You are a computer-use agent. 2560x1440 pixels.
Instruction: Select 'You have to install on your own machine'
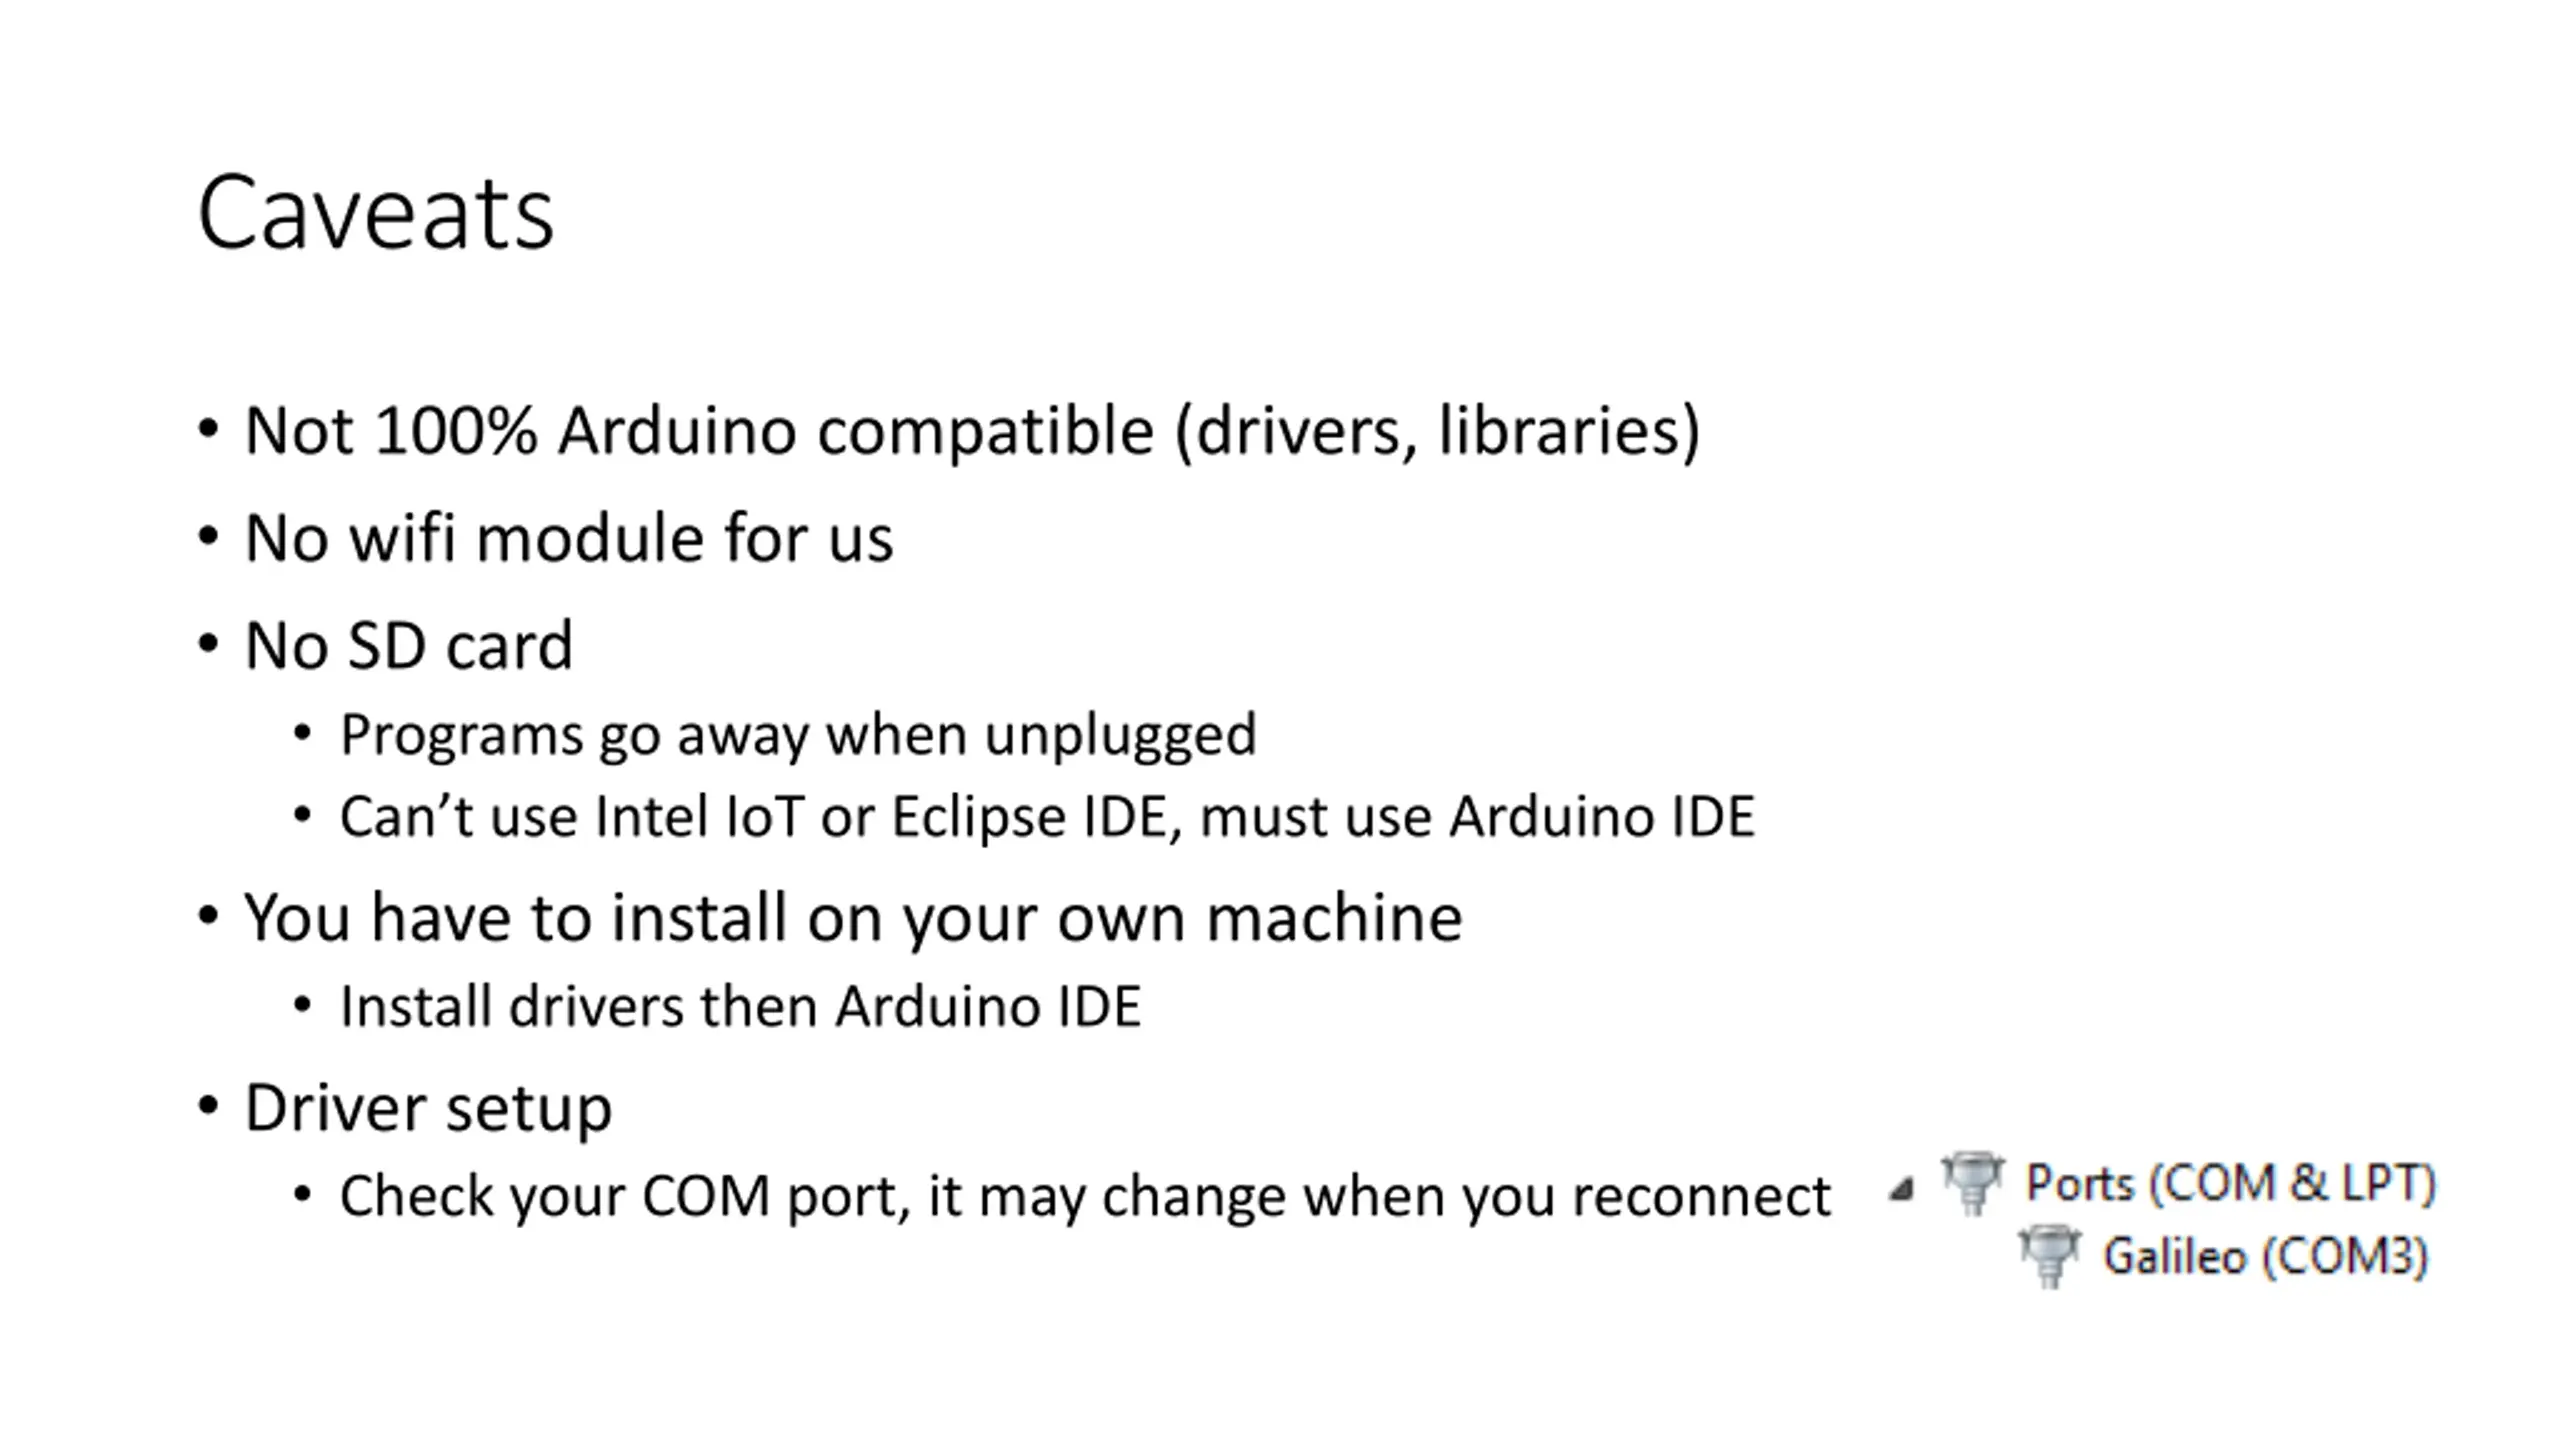853,918
